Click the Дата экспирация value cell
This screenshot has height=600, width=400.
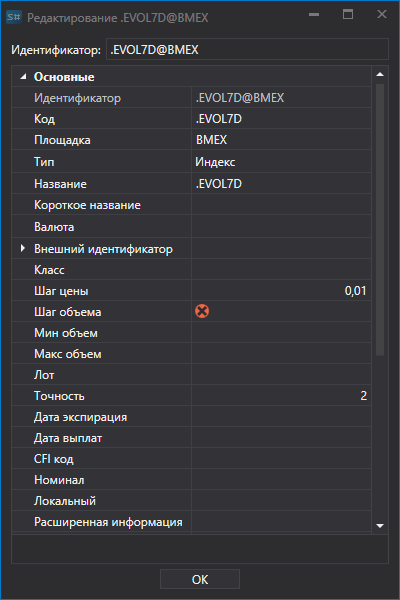(281, 417)
